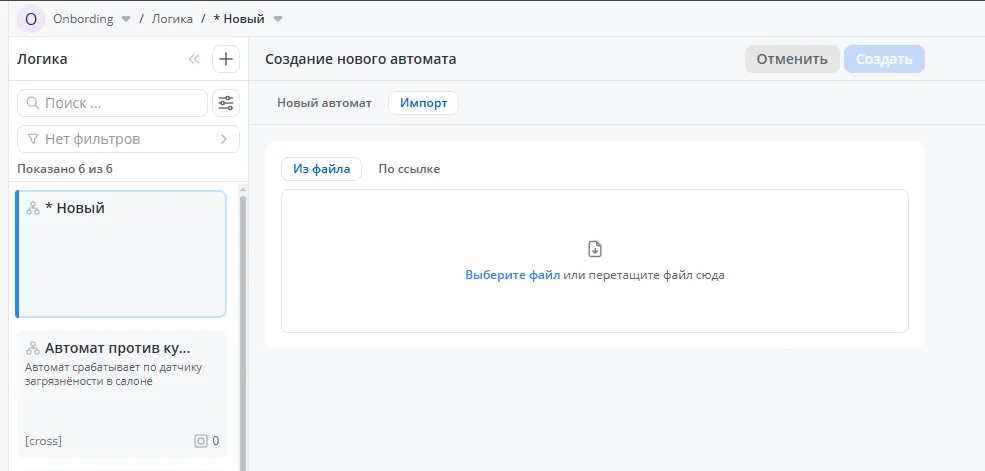The height and width of the screenshot is (471, 985).
Task: Go to the Логика breadcrumb link
Action: [172, 19]
